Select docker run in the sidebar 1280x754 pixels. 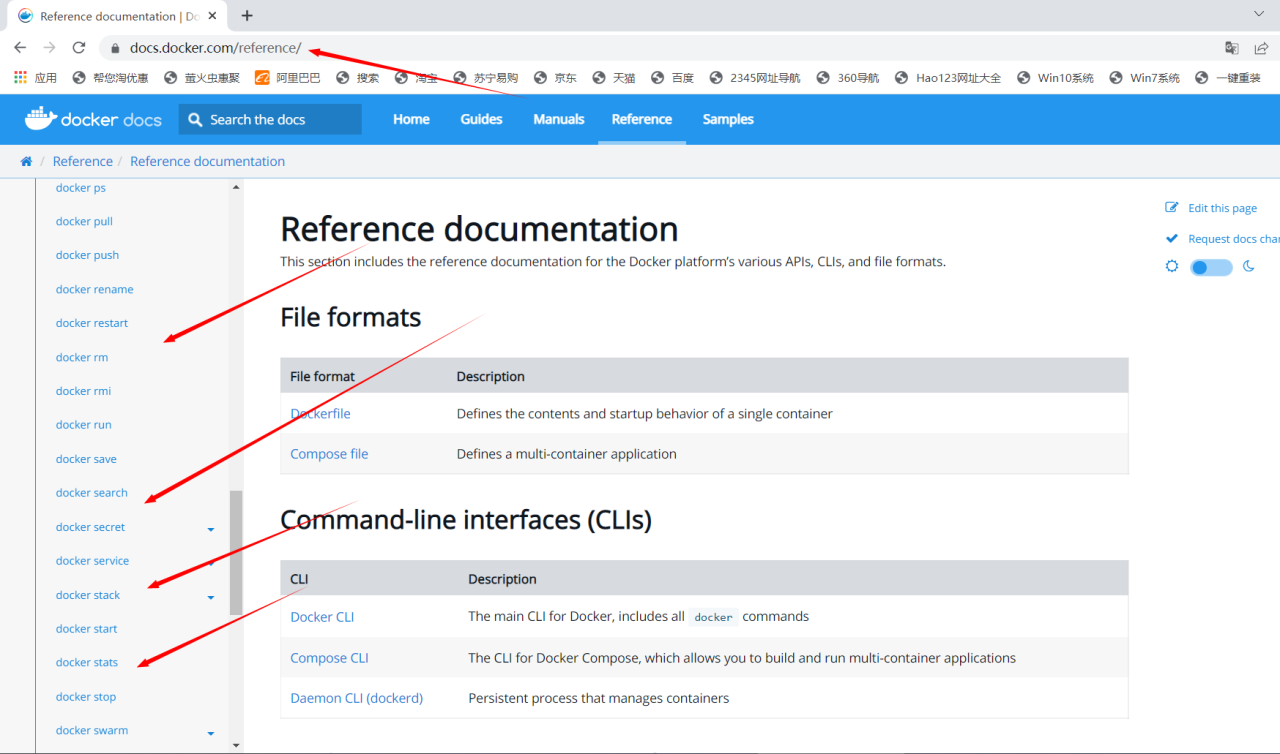(84, 425)
